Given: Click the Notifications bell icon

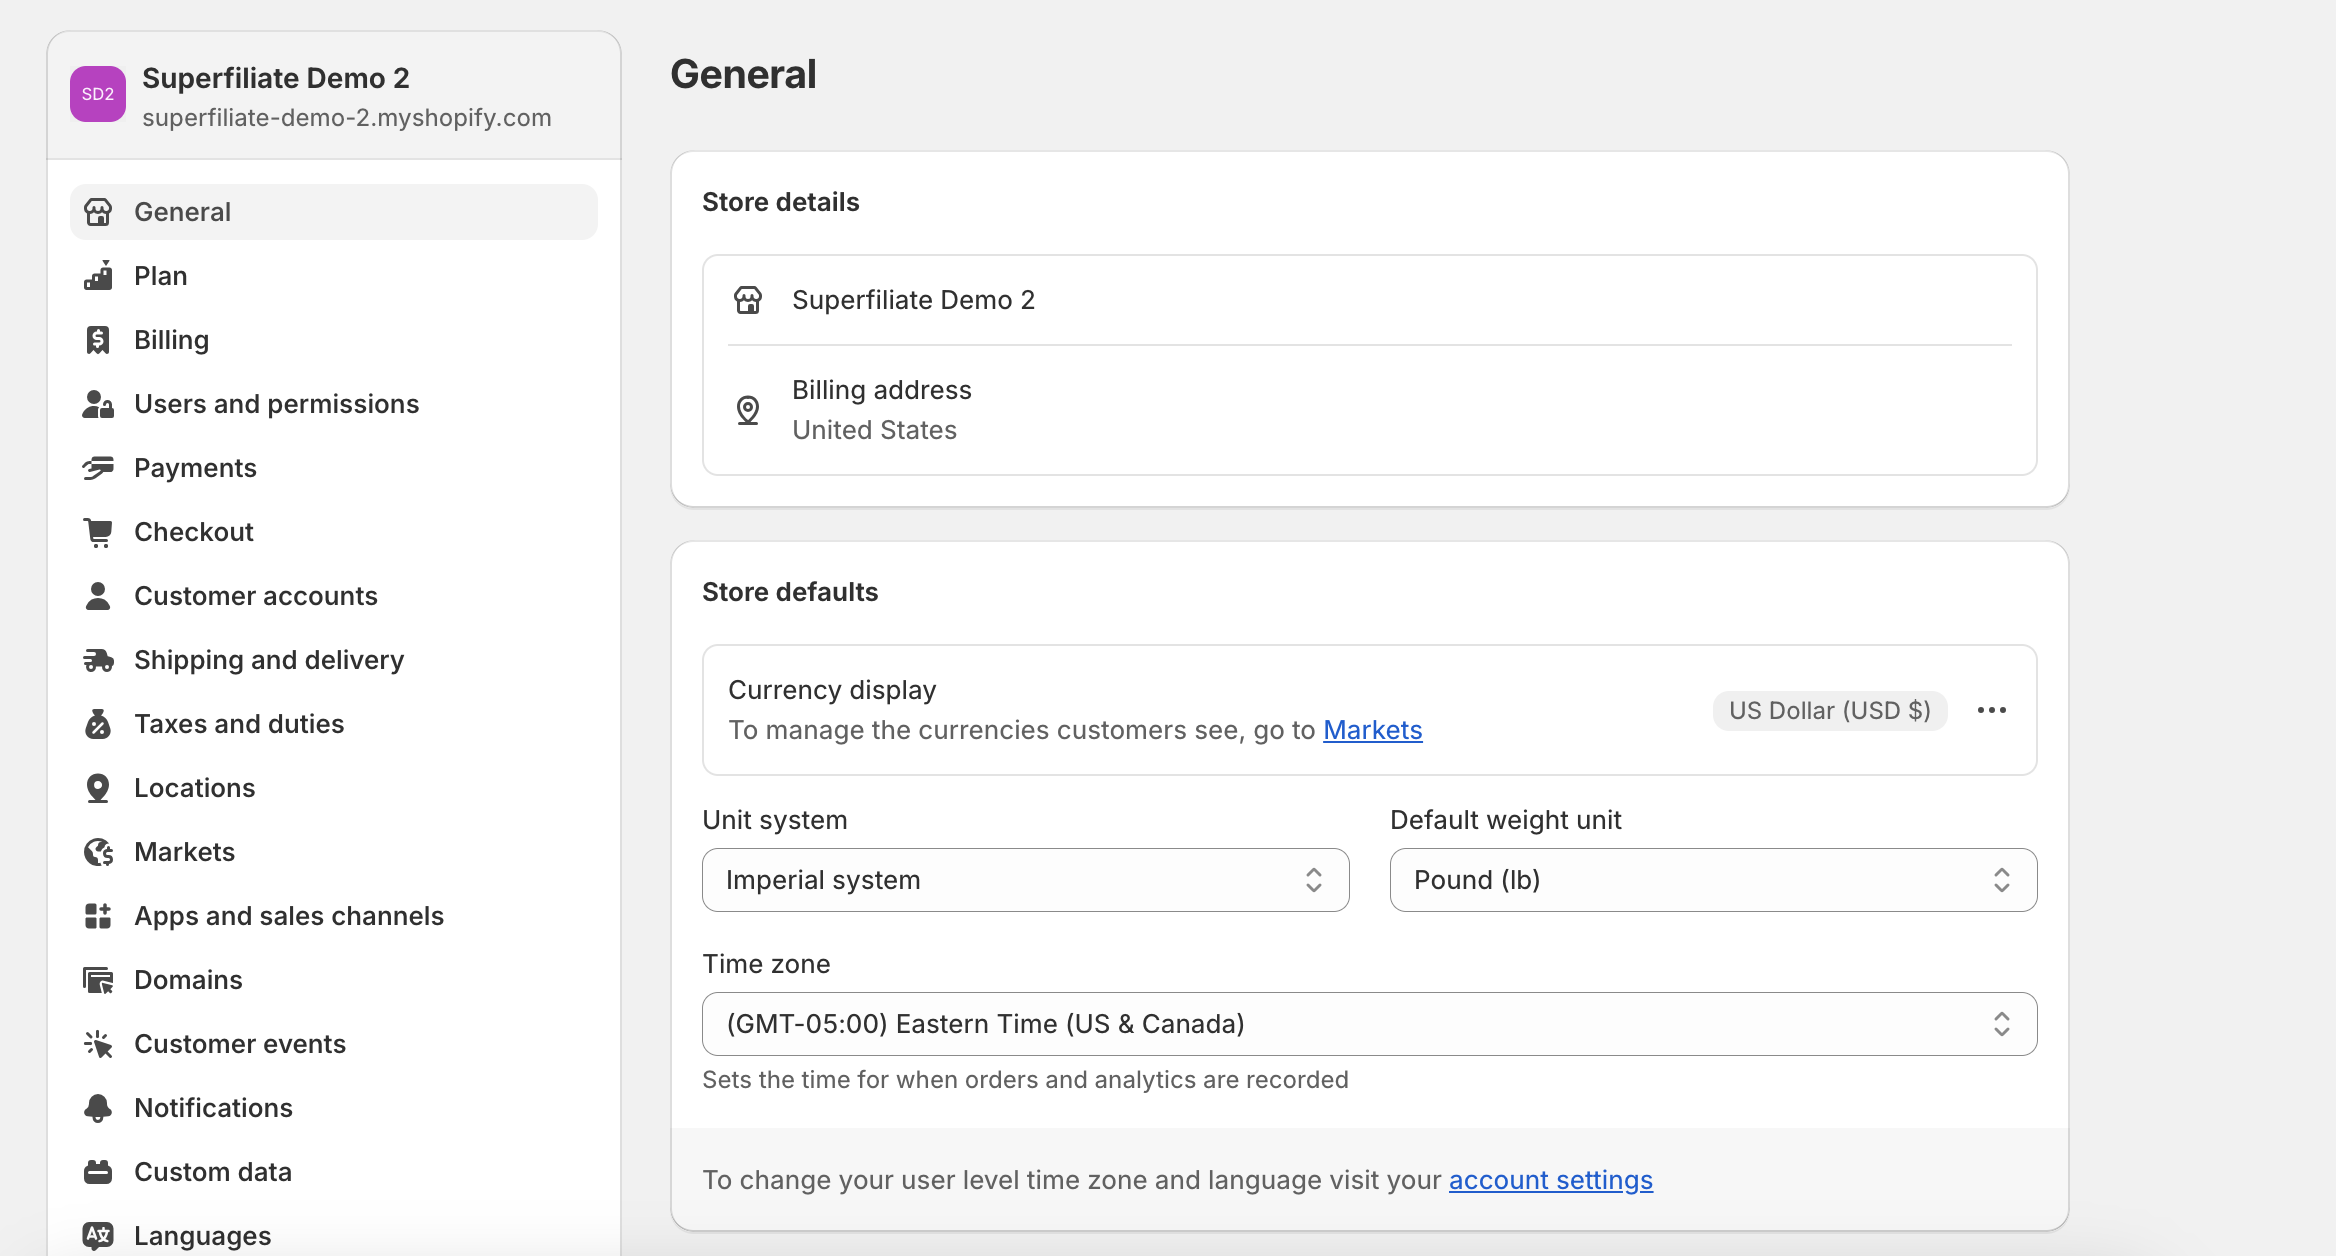Looking at the screenshot, I should pos(98,1108).
